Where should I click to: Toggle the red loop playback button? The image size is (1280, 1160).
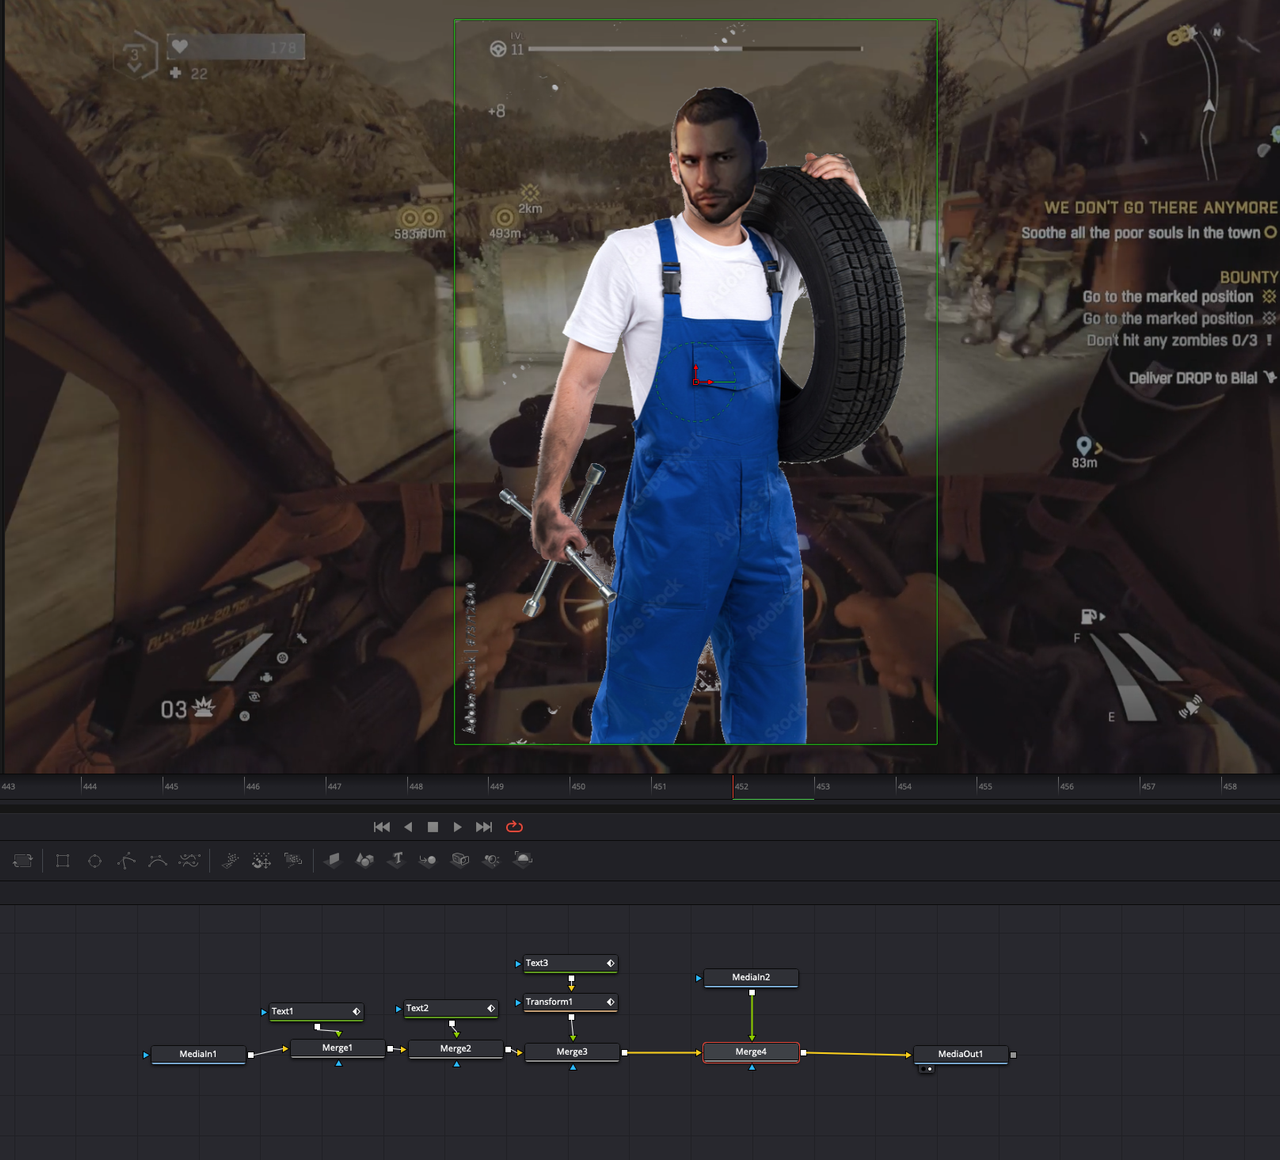click(x=515, y=827)
